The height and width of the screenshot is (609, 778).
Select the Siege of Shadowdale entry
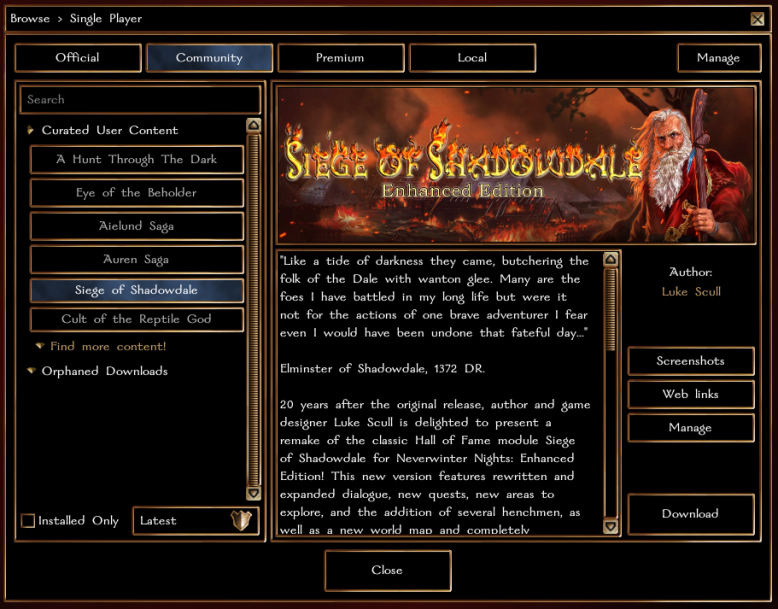136,290
